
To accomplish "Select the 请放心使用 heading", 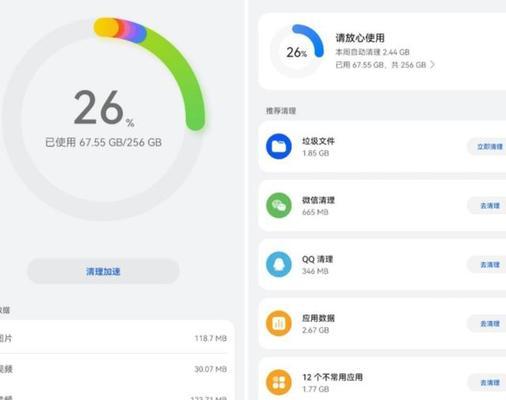I will pos(360,38).
